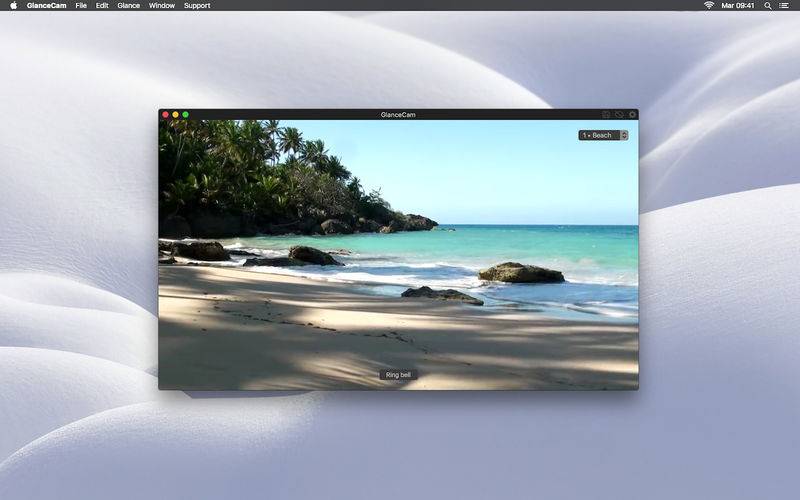800x500 pixels.
Task: Click the Beach camera video feed
Action: click(x=398, y=255)
